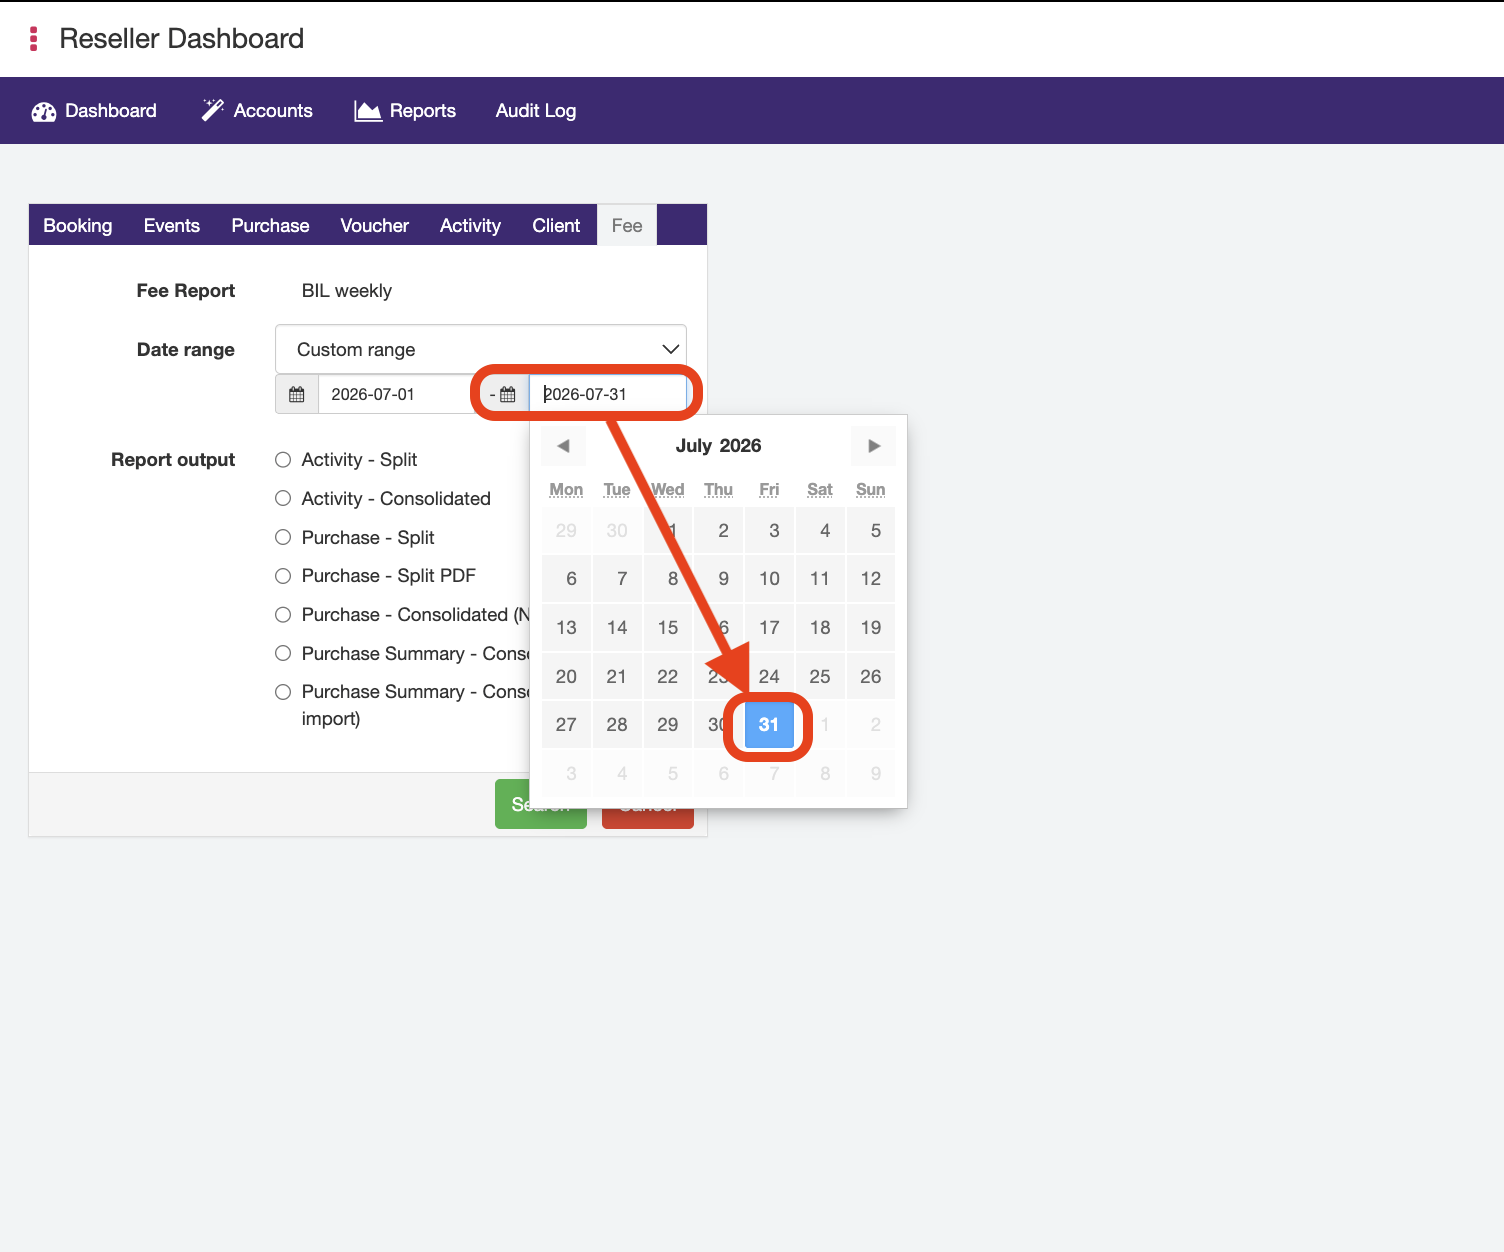Image resolution: width=1504 pixels, height=1252 pixels.
Task: Select July 18 in the calendar
Action: [820, 628]
